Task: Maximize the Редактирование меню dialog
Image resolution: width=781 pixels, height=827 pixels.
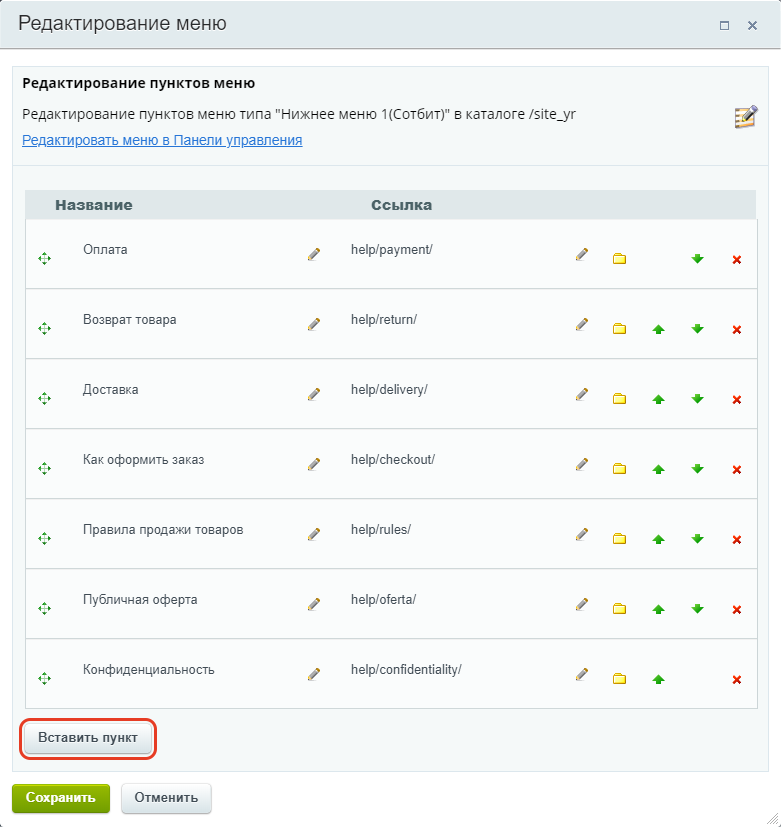Action: click(x=725, y=25)
